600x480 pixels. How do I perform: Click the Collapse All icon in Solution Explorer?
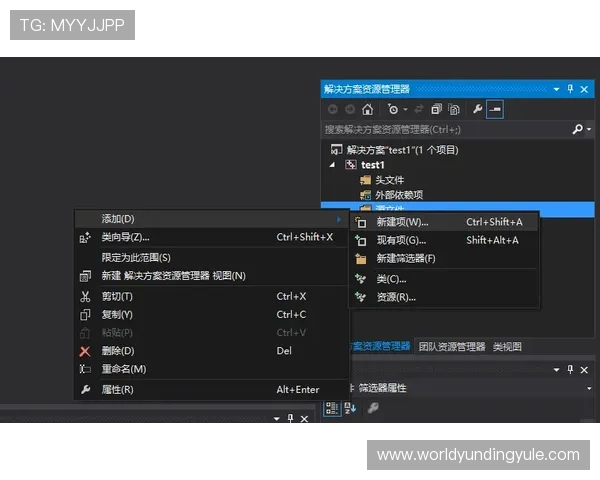(436, 109)
